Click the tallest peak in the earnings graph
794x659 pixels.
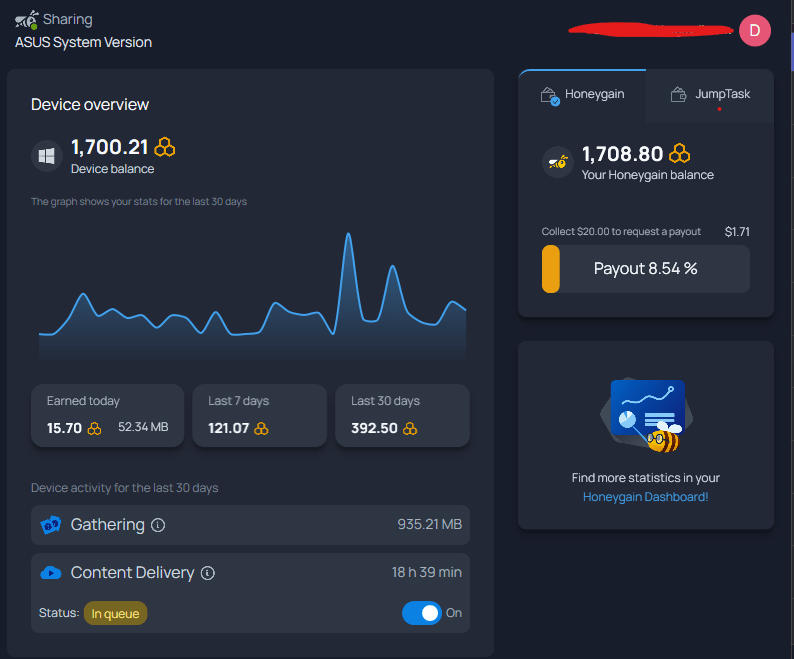click(x=348, y=235)
